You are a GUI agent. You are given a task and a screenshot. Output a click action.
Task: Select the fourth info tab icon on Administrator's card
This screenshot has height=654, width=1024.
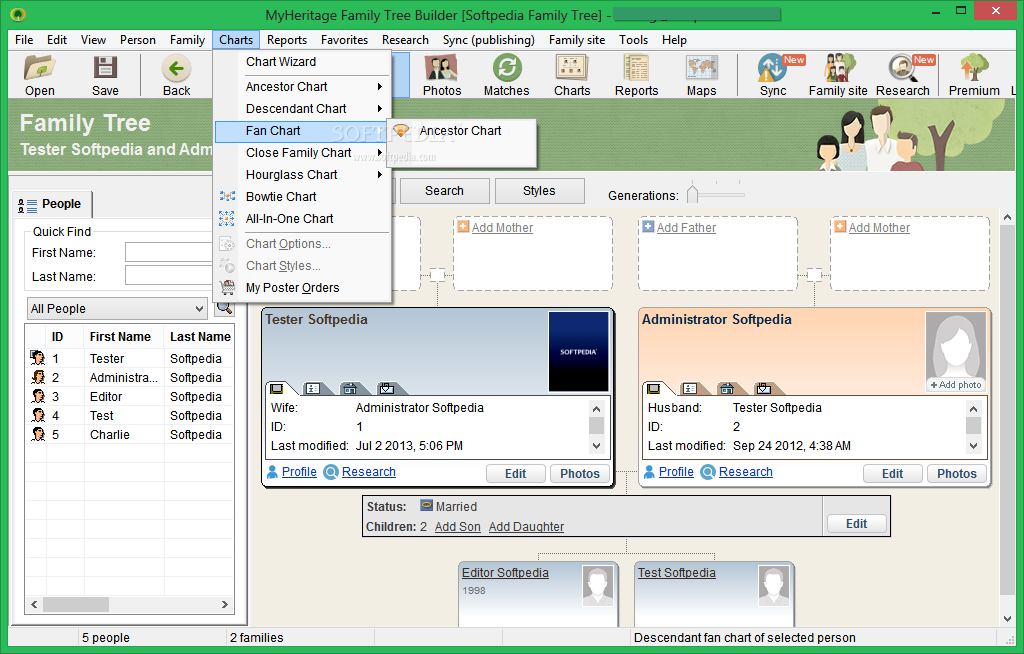click(x=763, y=389)
